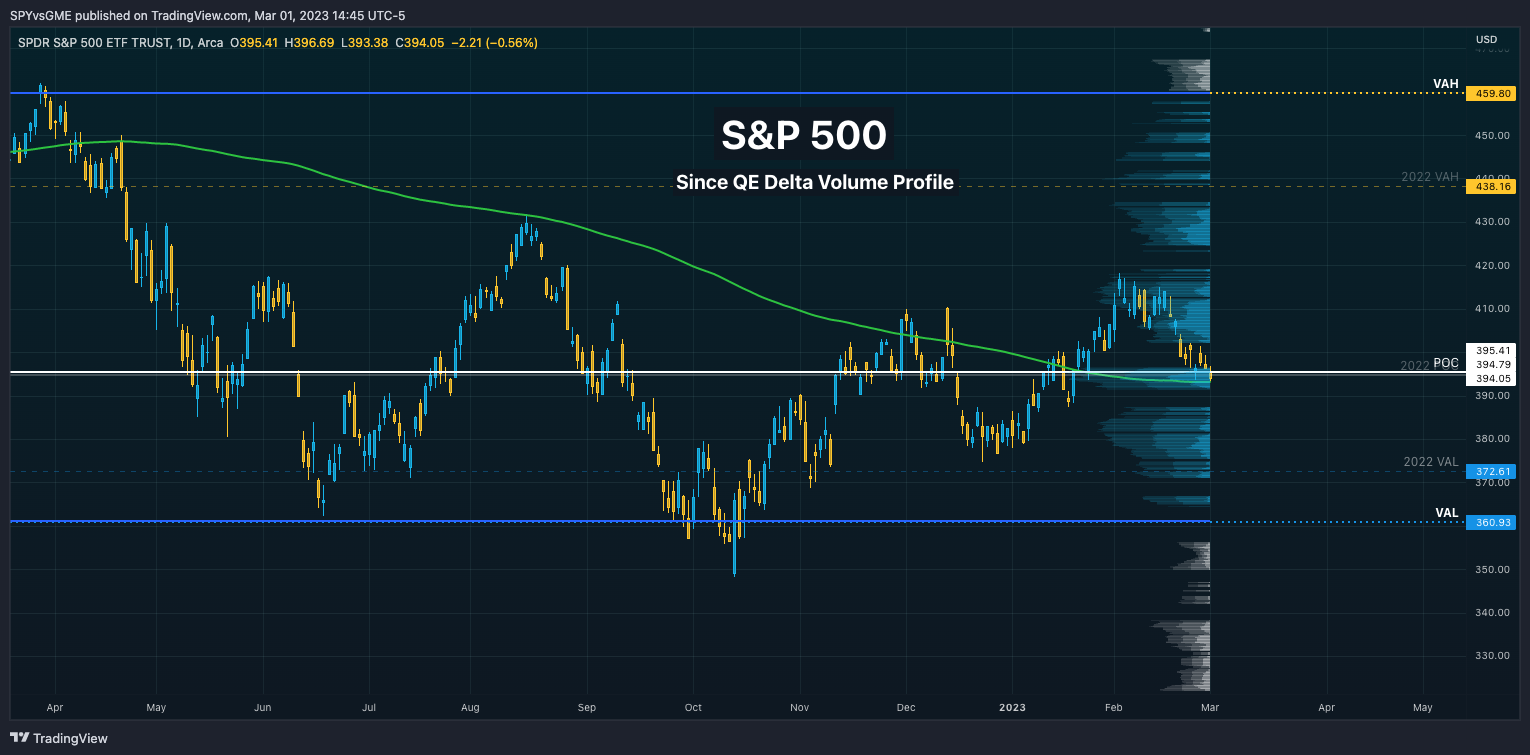Click the 'Since QE Delta Volume Profile' subtitle
Image resolution: width=1530 pixels, height=755 pixels.
click(x=815, y=182)
